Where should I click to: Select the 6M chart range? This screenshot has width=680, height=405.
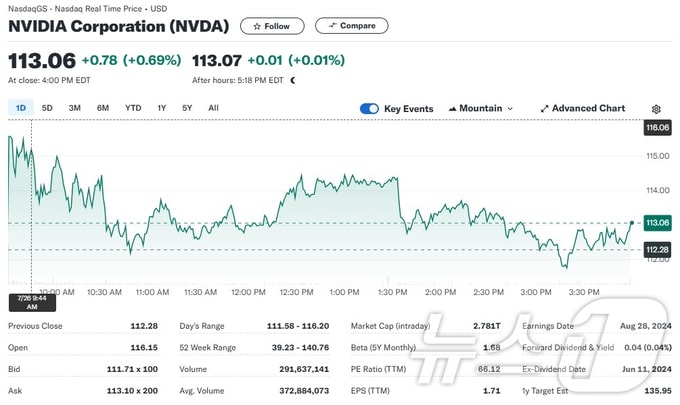(103, 108)
